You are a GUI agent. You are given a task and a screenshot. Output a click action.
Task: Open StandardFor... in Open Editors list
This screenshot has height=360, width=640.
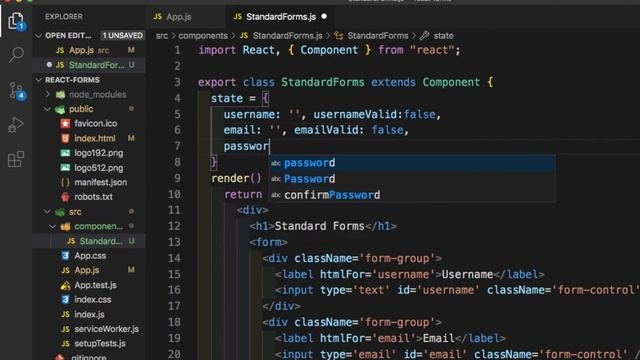(x=89, y=65)
